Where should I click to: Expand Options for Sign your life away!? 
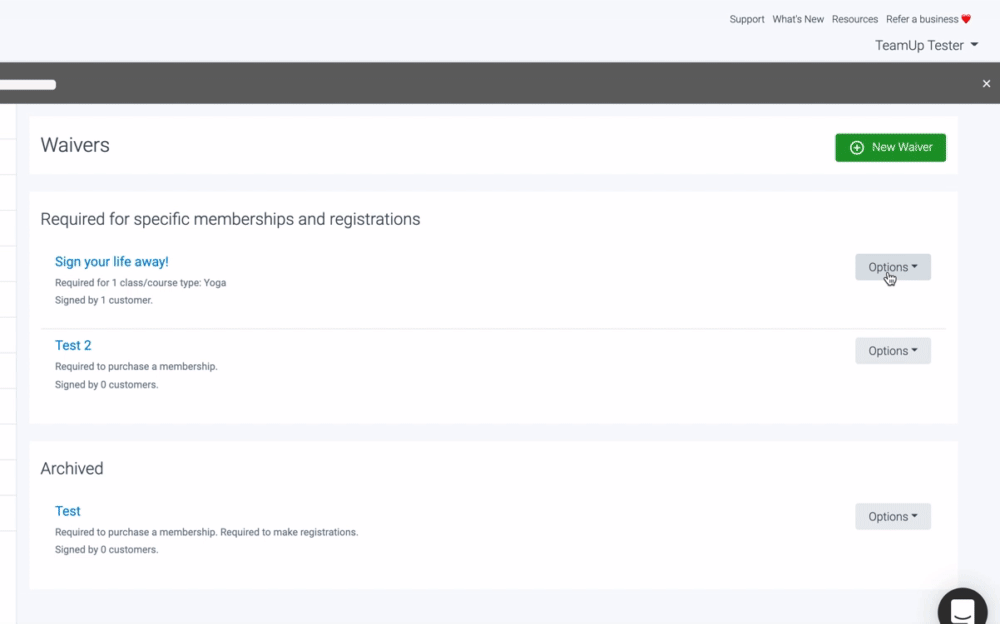[892, 267]
